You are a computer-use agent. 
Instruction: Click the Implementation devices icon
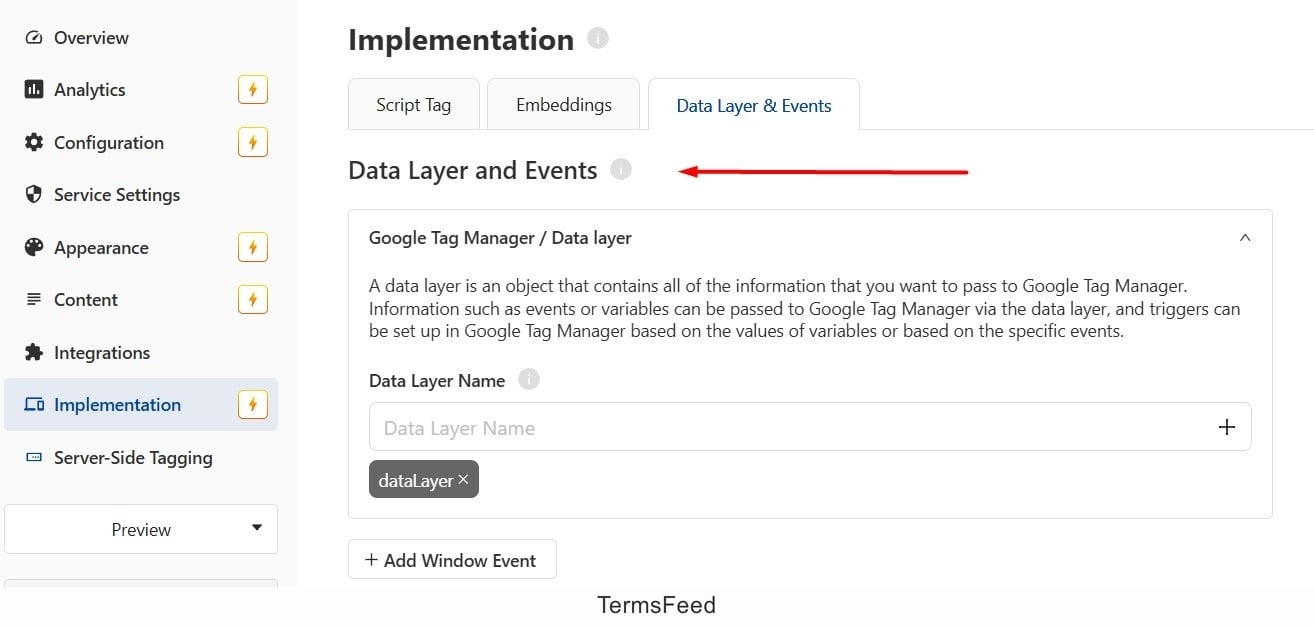click(x=34, y=405)
